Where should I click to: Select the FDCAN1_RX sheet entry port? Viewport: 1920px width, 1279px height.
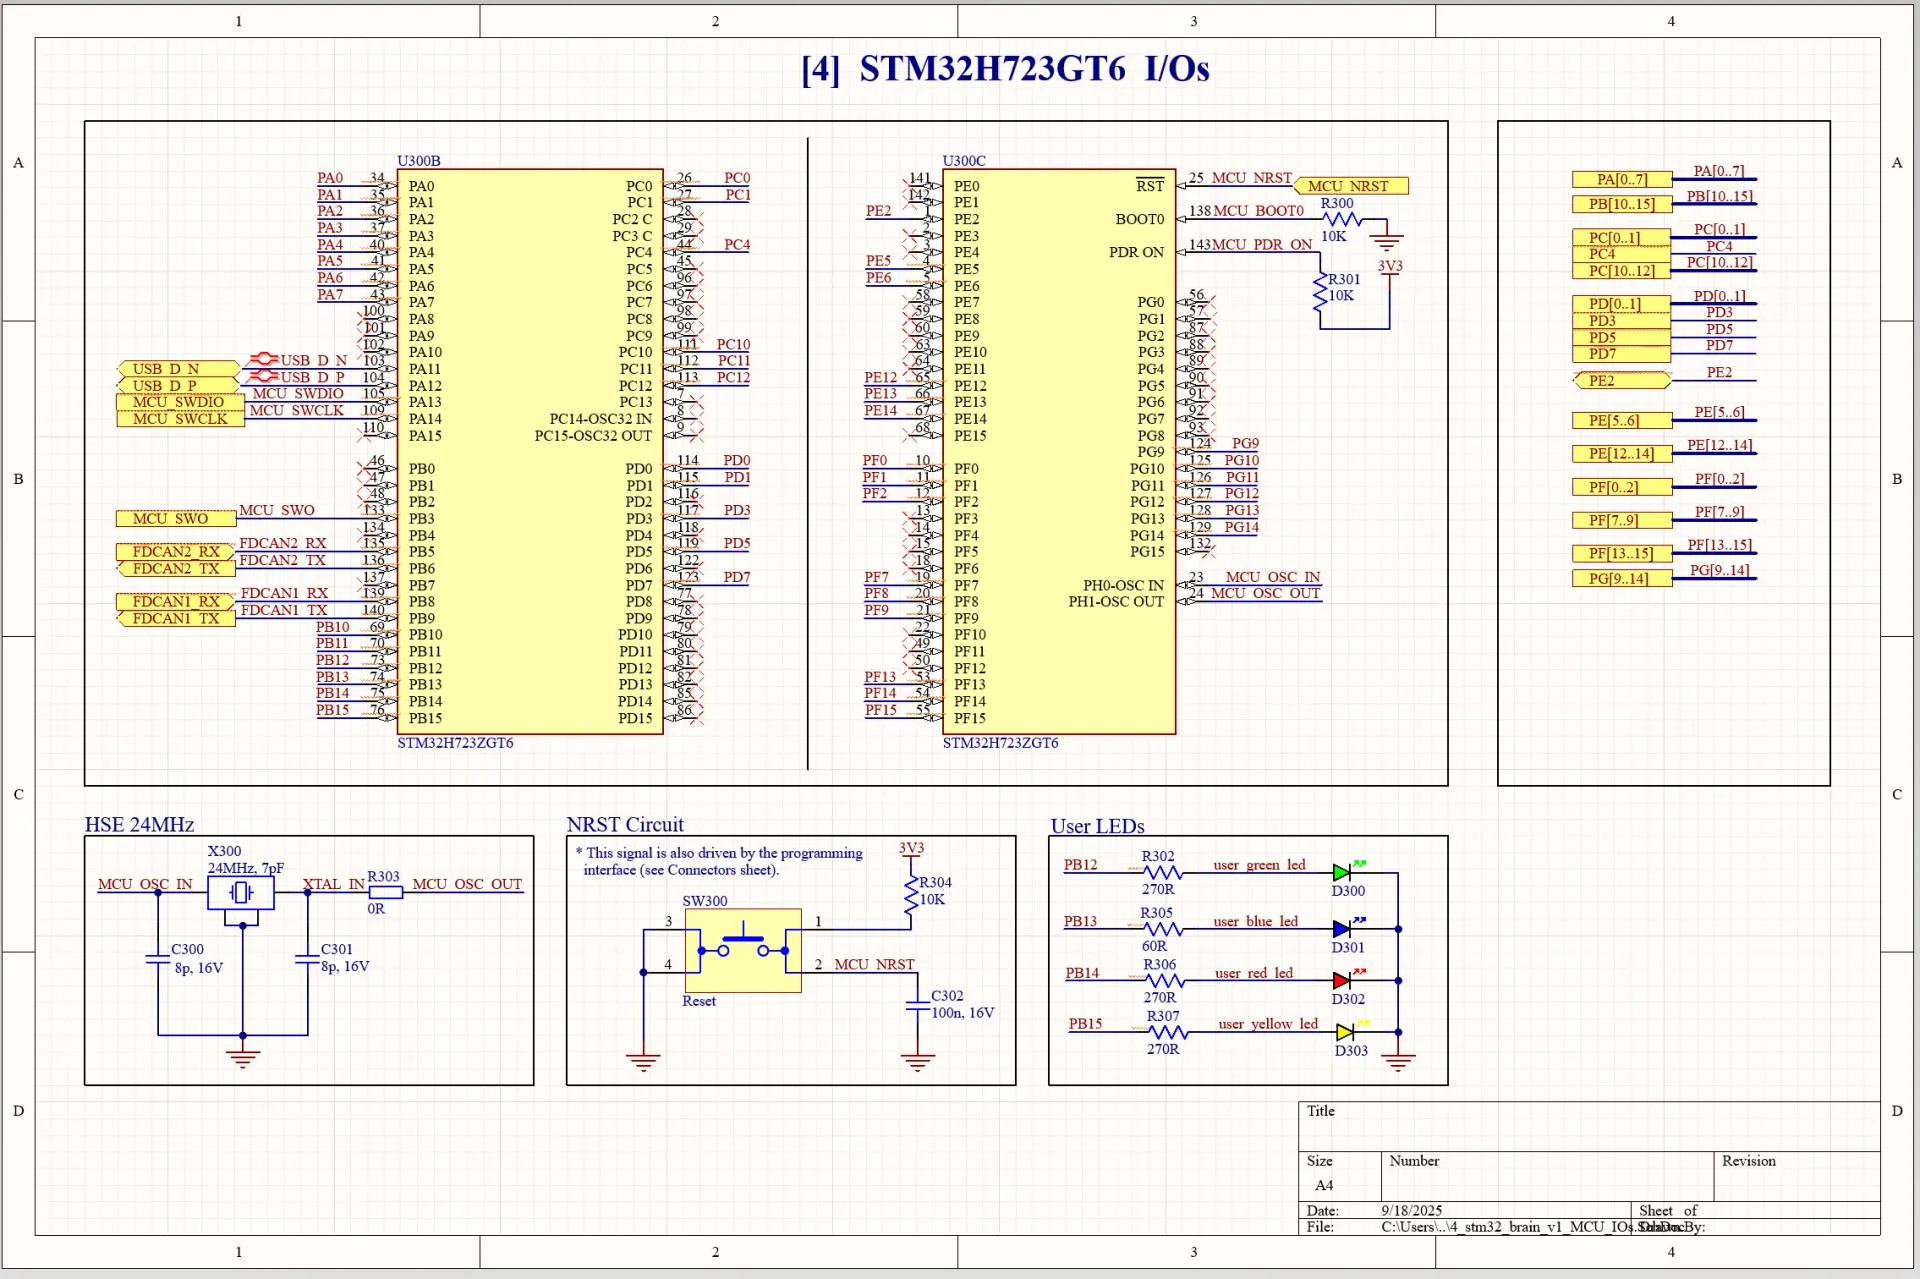coord(171,602)
